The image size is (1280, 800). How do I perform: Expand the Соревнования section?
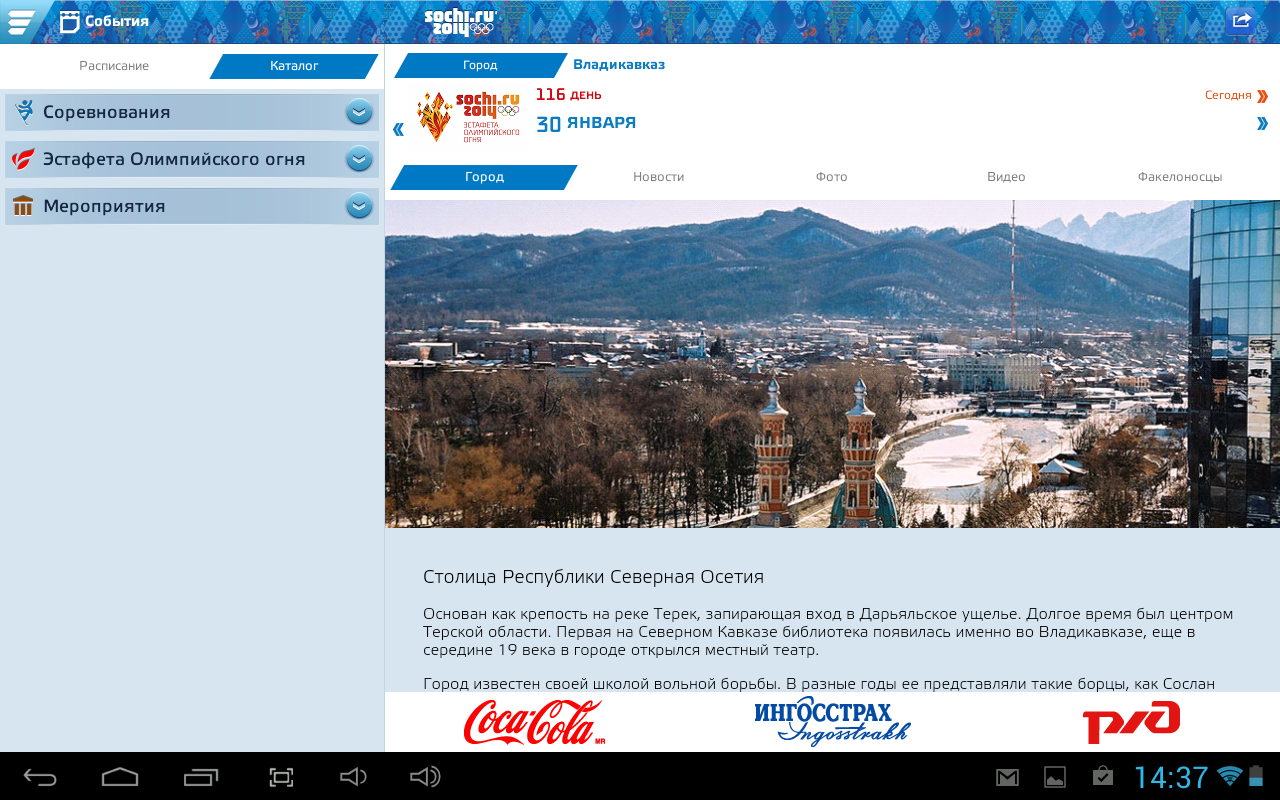click(359, 112)
